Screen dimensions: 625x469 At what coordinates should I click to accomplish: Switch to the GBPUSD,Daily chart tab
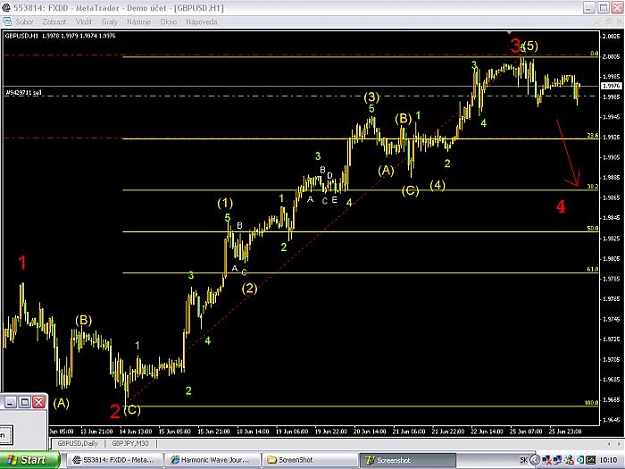(x=77, y=443)
